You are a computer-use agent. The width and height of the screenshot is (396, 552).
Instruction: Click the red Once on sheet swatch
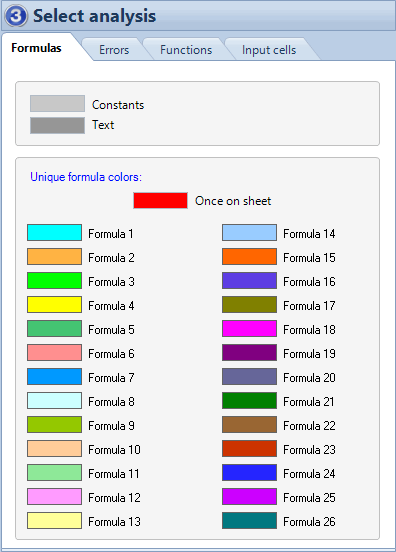click(160, 200)
